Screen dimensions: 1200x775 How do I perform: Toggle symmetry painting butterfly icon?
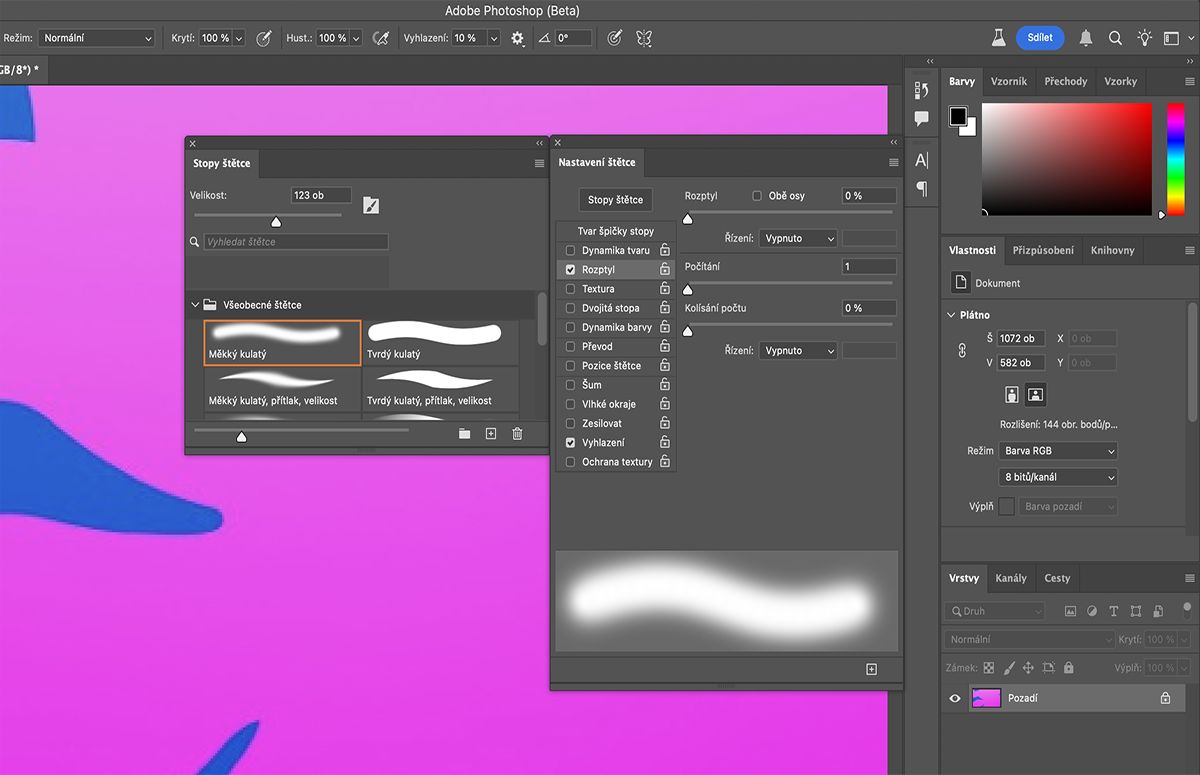coord(644,38)
